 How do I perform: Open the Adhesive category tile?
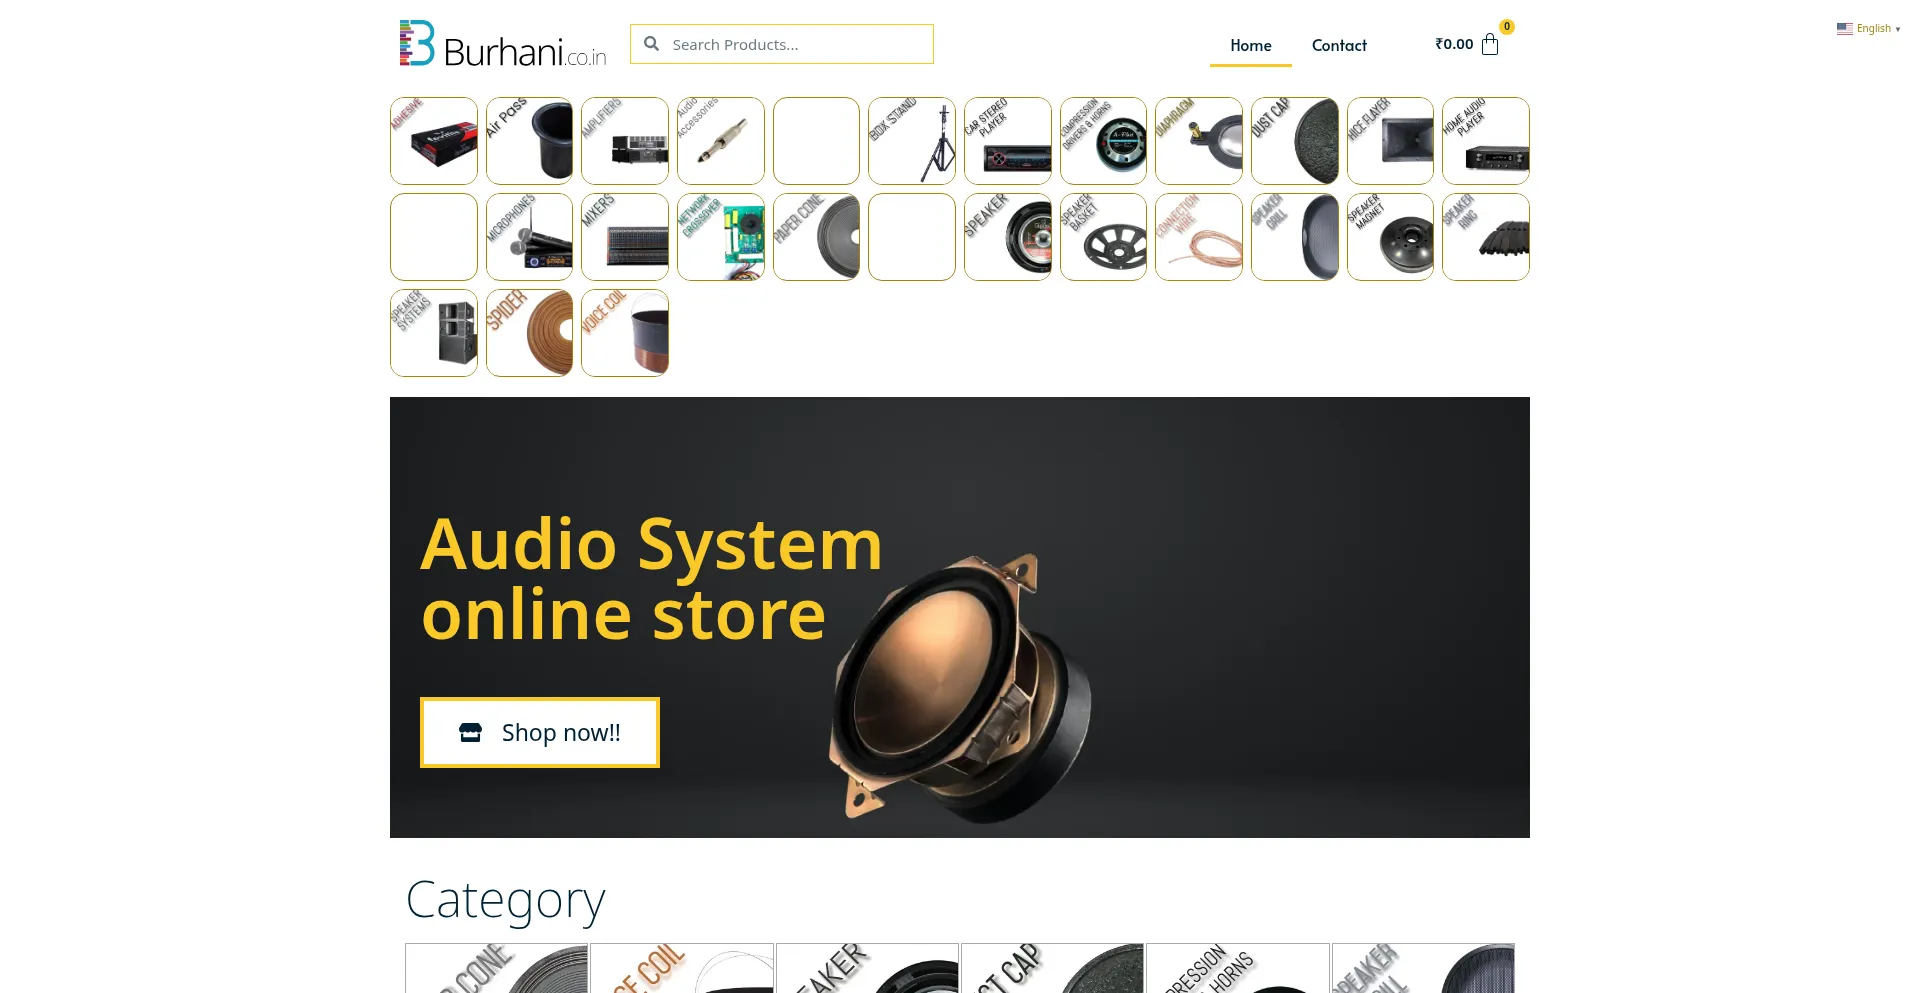434,141
